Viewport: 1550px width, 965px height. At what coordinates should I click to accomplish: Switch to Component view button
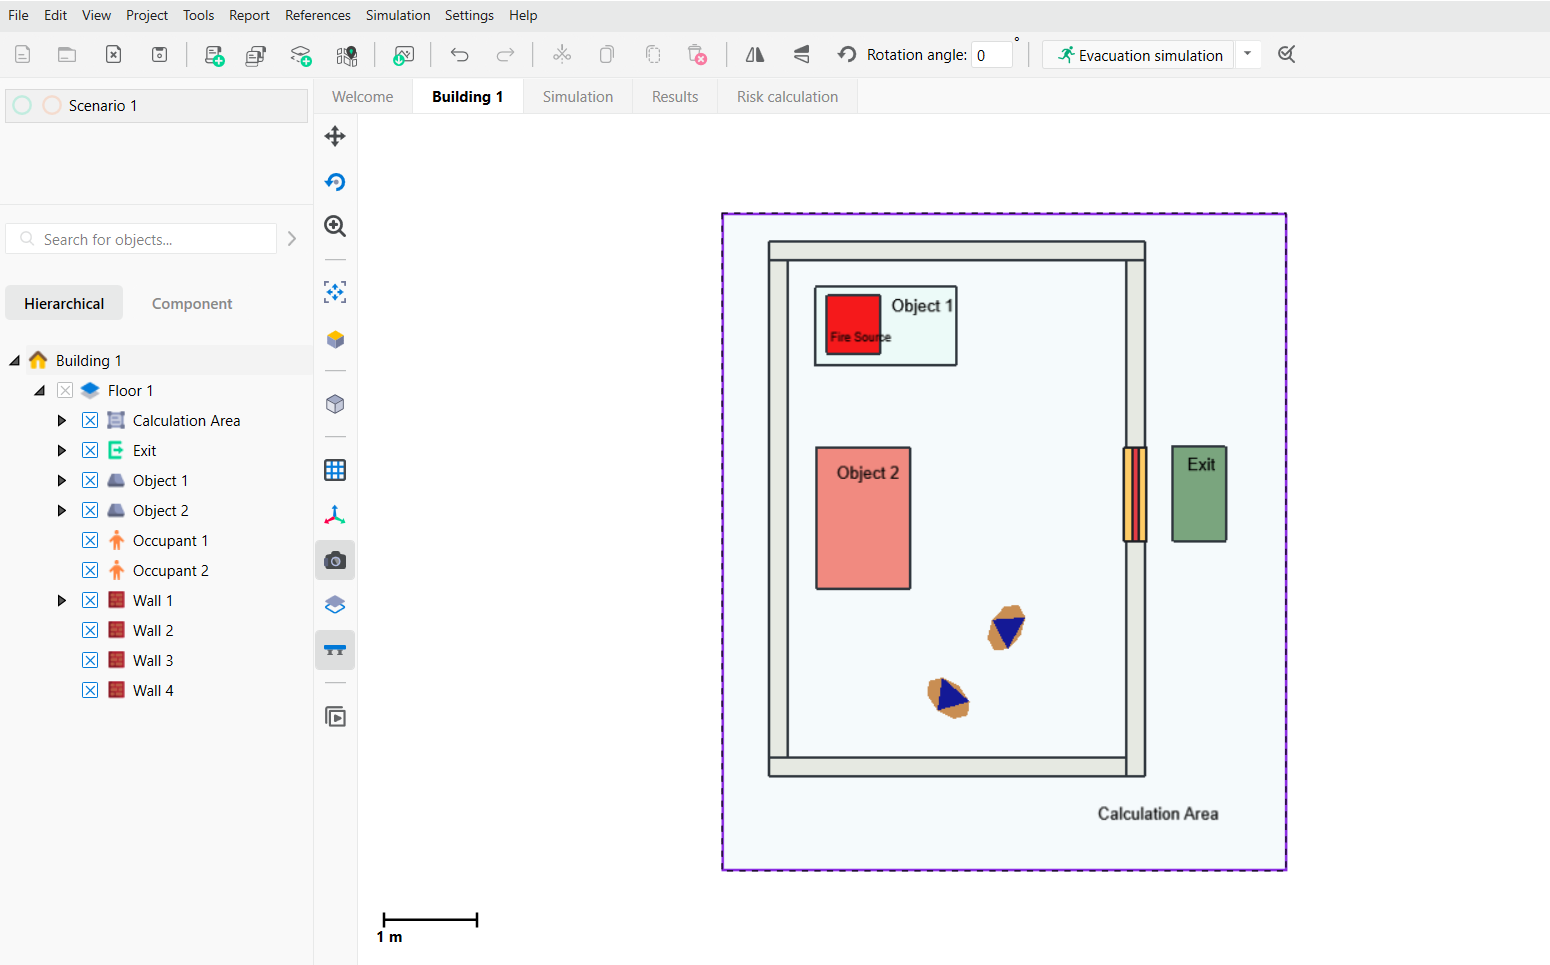pos(191,304)
